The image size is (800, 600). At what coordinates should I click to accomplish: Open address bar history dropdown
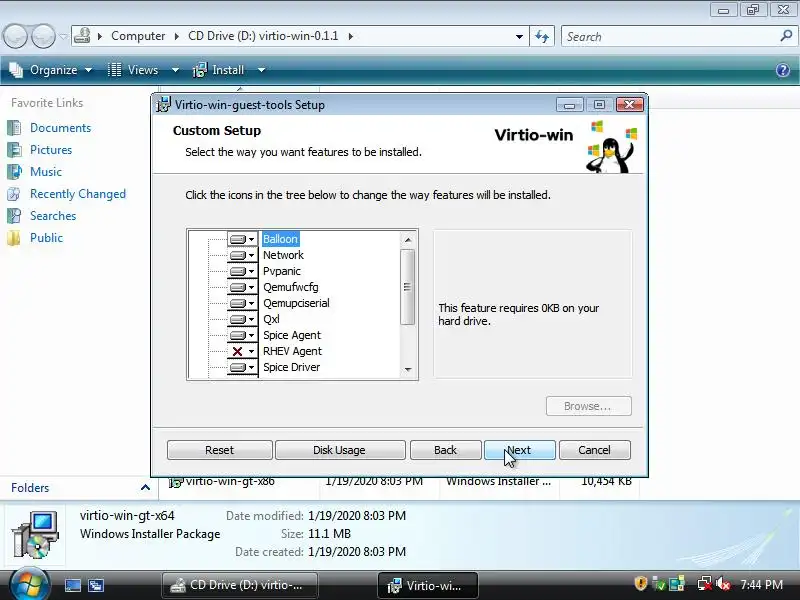pos(519,36)
